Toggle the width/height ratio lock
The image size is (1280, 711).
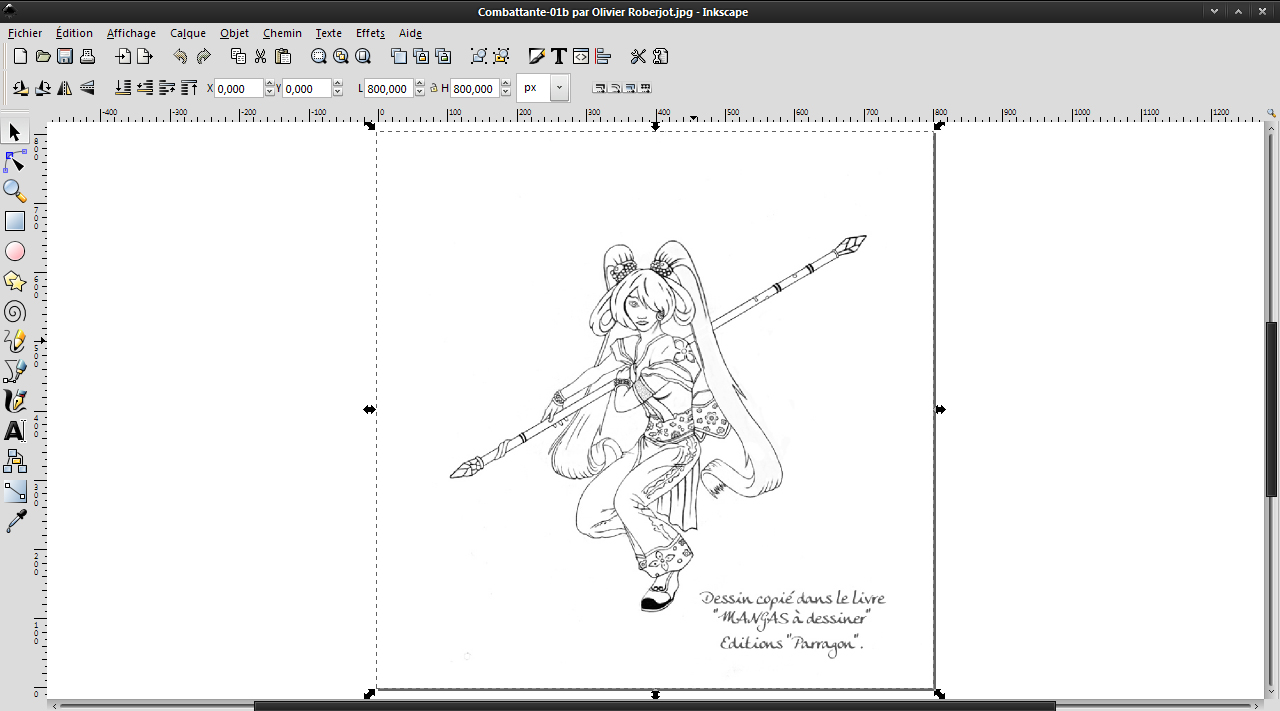point(434,88)
